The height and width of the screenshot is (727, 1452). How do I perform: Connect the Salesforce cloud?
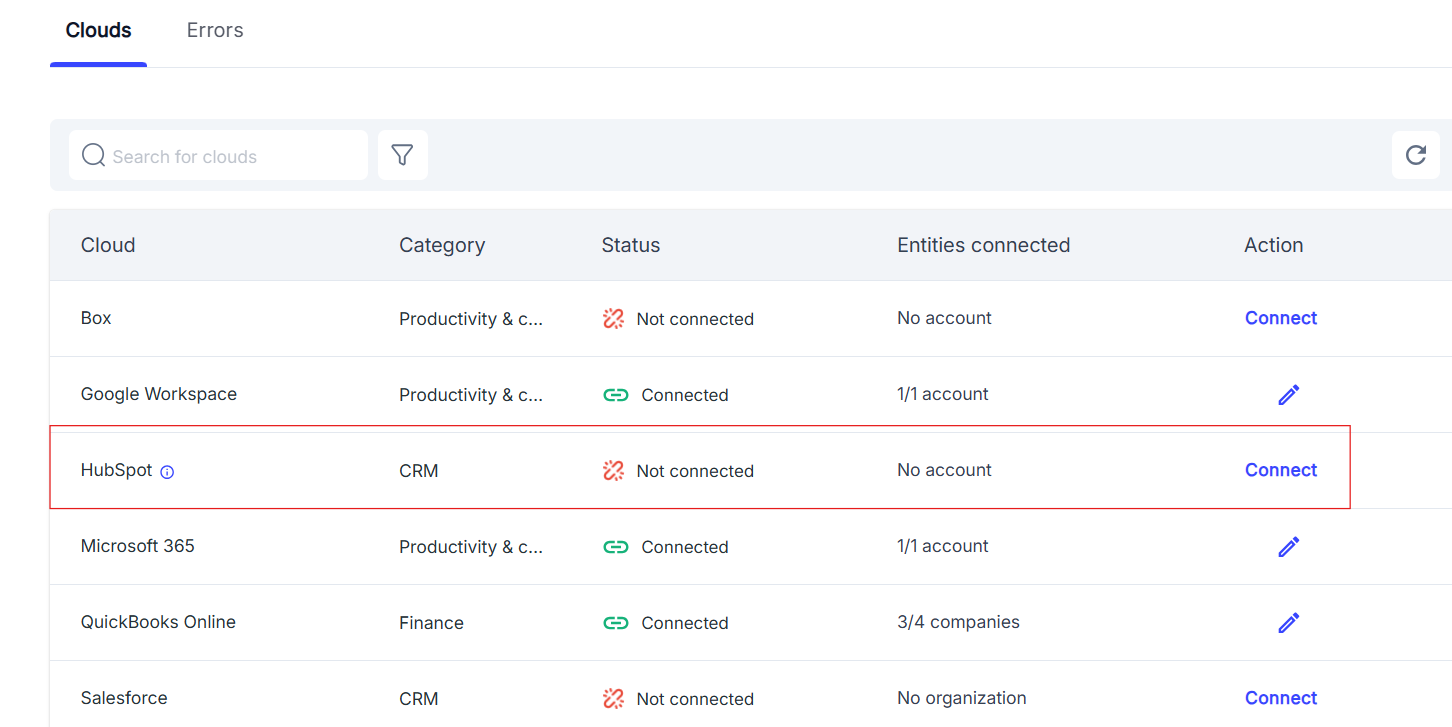pos(1281,698)
